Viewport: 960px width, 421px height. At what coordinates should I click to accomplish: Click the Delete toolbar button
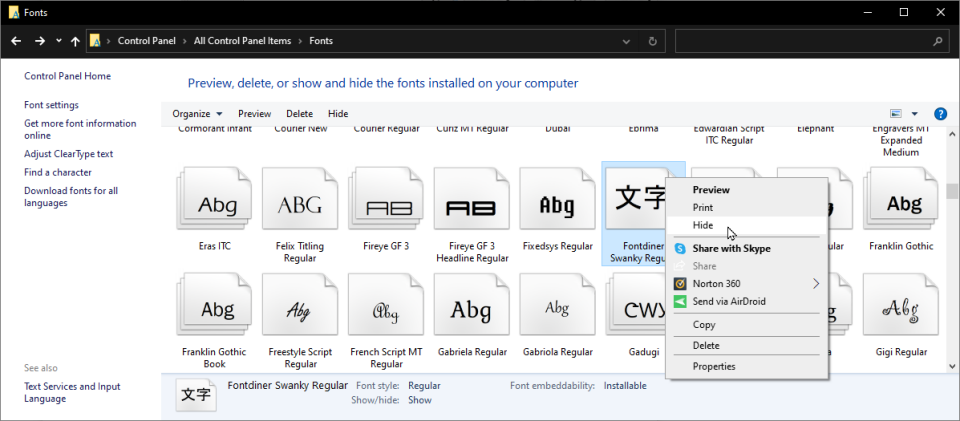[x=299, y=114]
